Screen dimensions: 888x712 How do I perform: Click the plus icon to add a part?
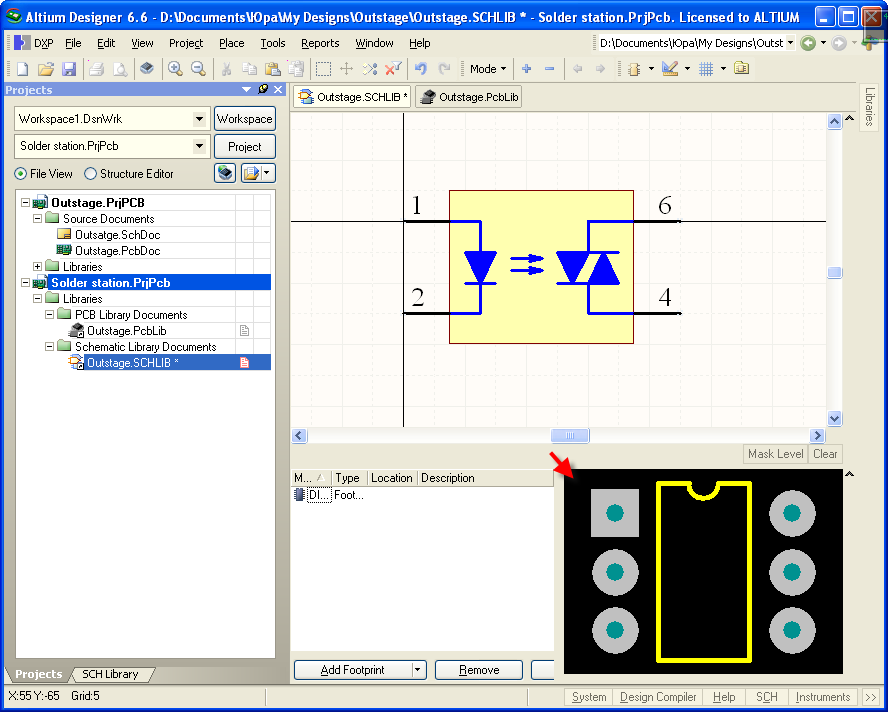pos(527,69)
